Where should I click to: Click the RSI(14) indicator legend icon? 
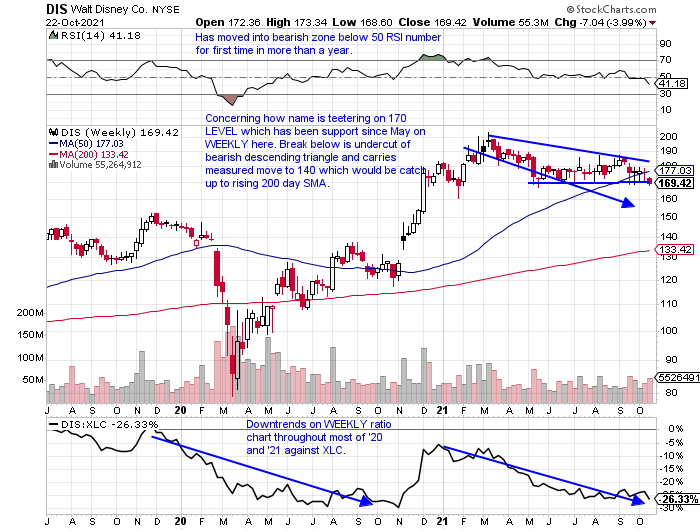click(53, 35)
